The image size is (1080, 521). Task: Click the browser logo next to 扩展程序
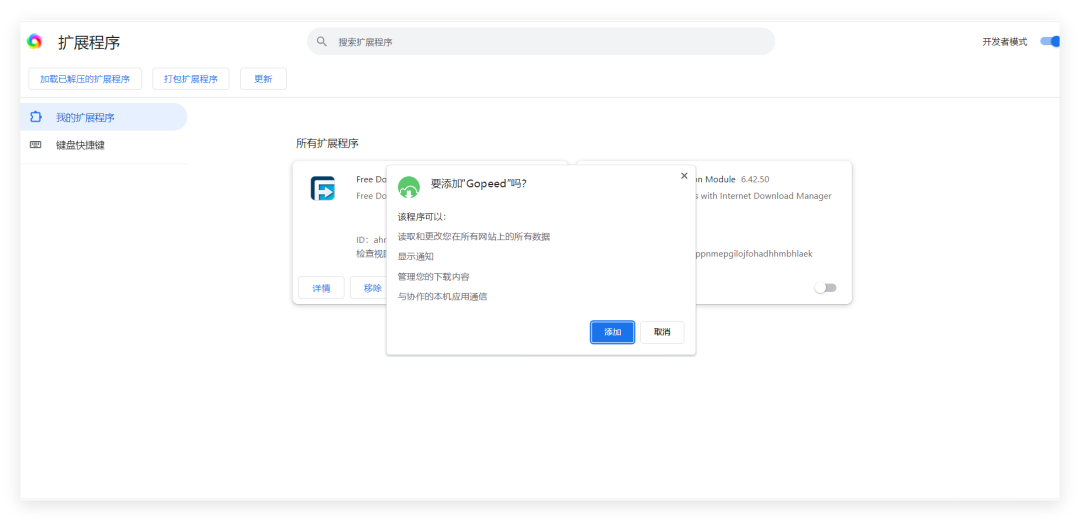(34, 41)
